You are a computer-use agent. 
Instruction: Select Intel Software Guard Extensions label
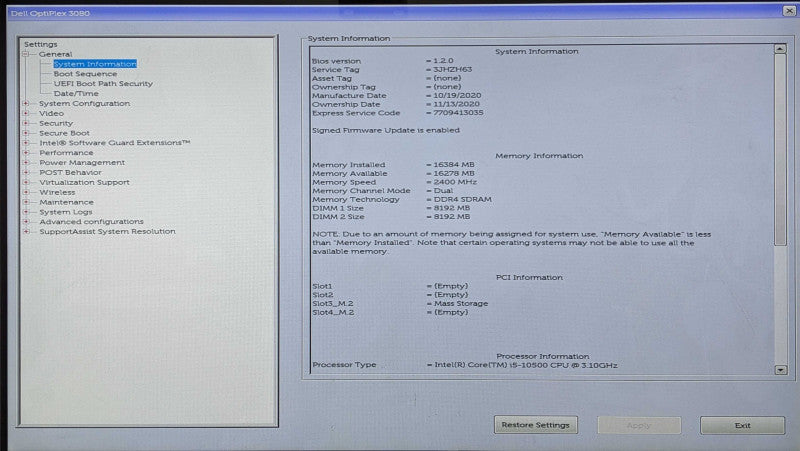pos(114,143)
